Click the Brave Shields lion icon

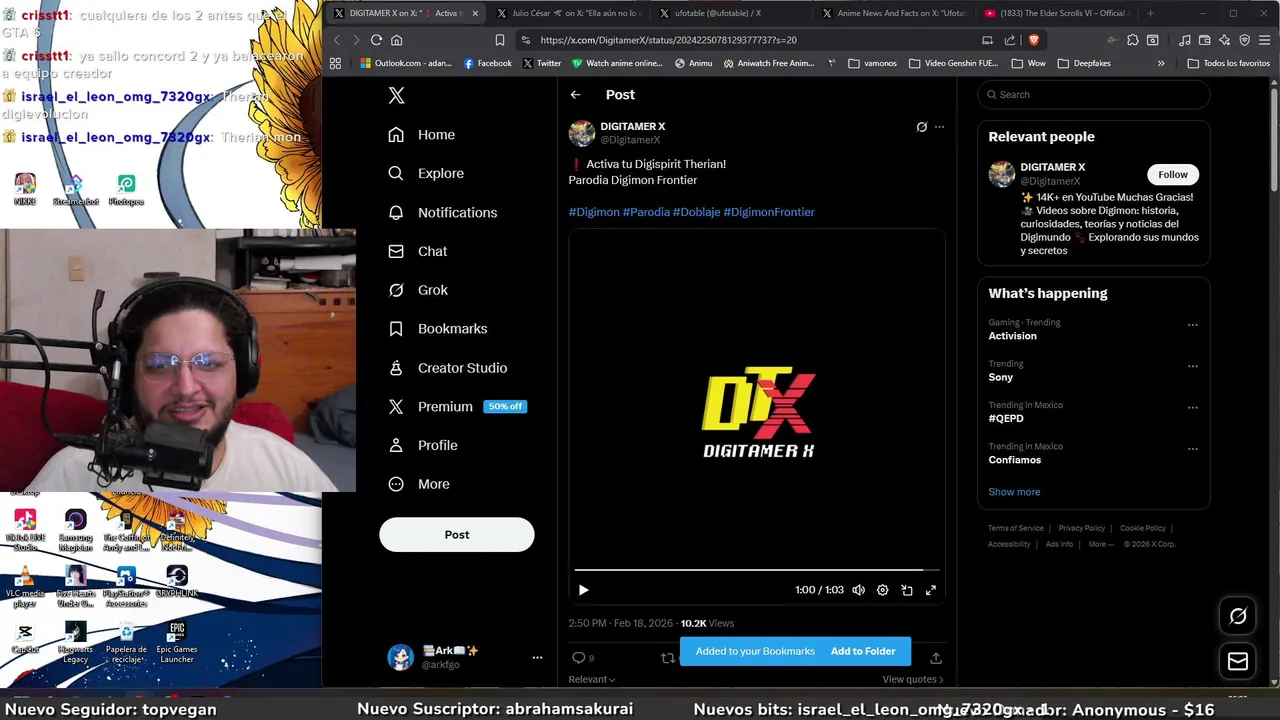click(x=1033, y=40)
